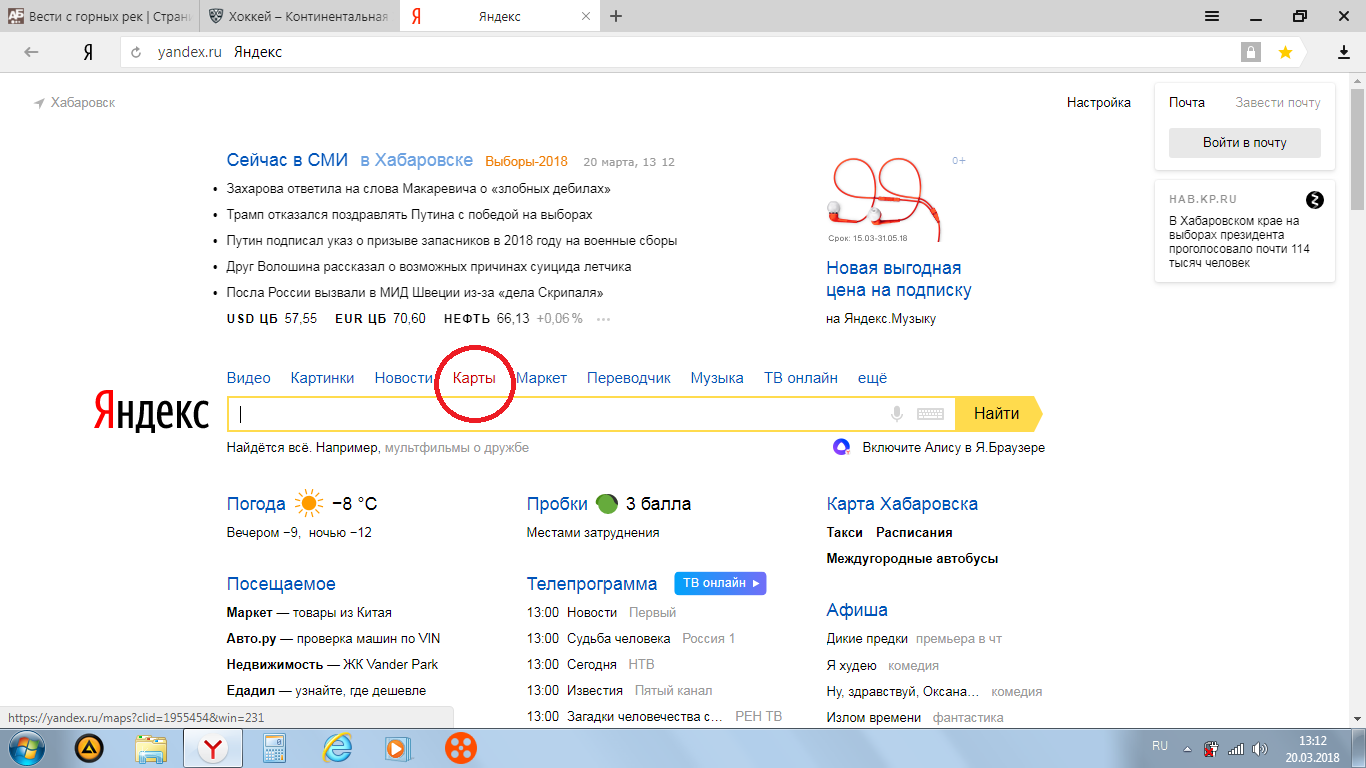Click the volume speaker tray icon
1366x768 pixels.
[1260, 748]
